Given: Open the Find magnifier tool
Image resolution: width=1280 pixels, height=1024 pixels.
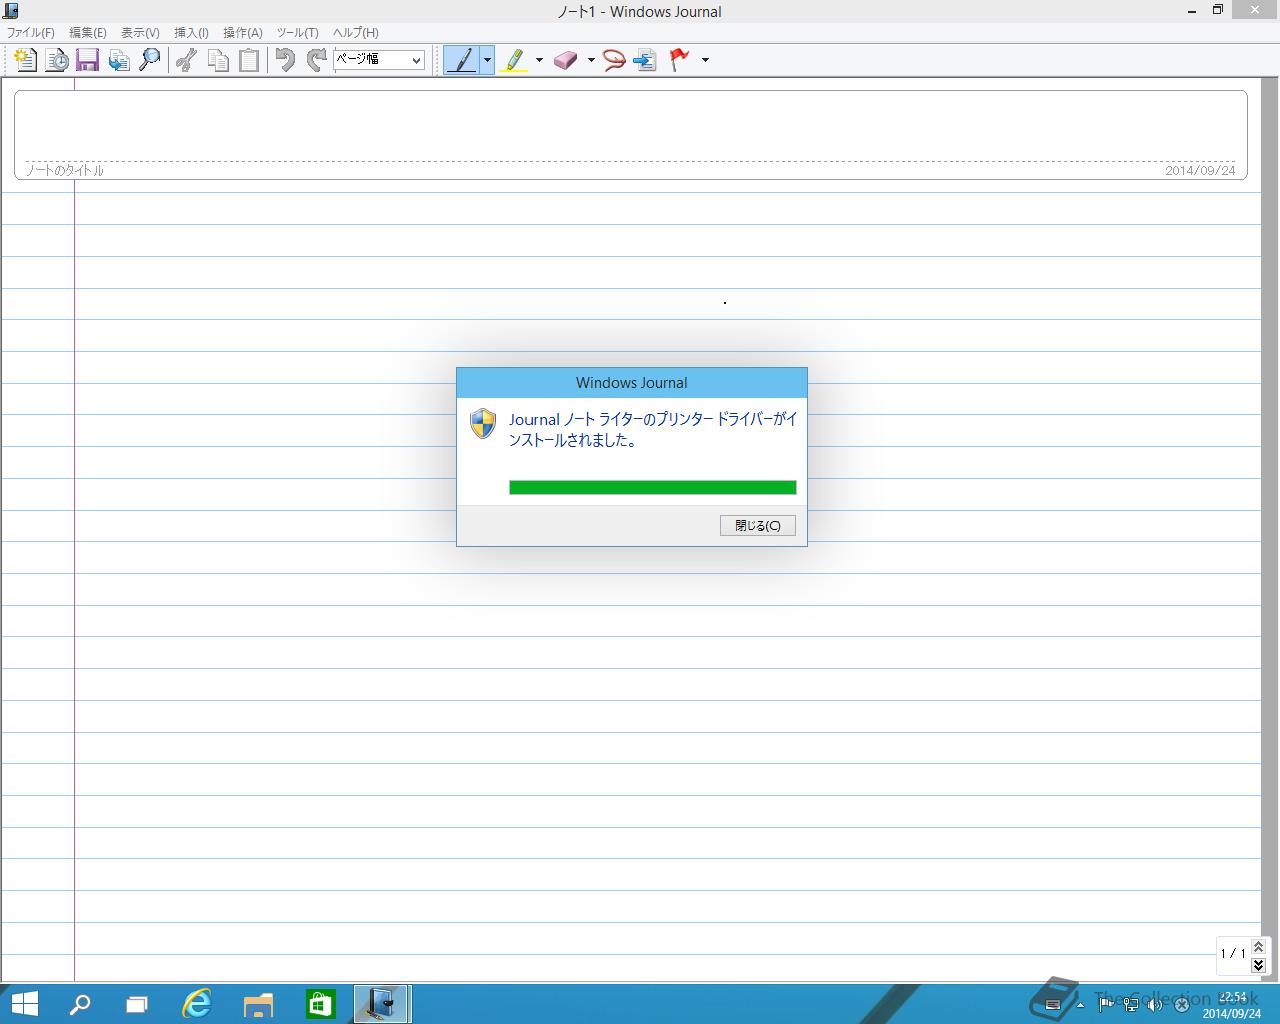Looking at the screenshot, I should [x=150, y=60].
